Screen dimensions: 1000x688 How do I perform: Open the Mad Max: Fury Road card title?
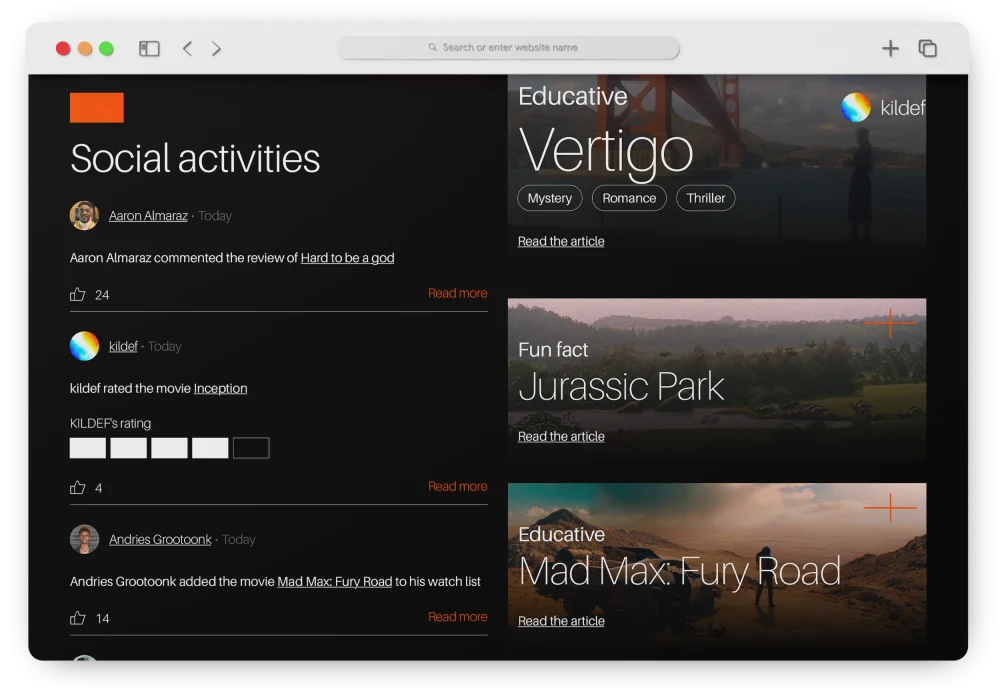(680, 571)
